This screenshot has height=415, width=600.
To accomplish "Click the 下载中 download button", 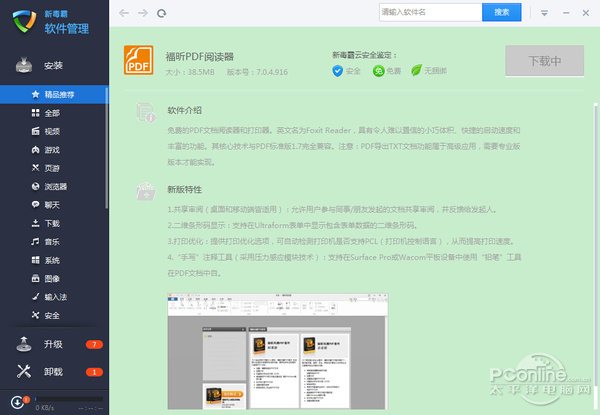I will point(545,61).
